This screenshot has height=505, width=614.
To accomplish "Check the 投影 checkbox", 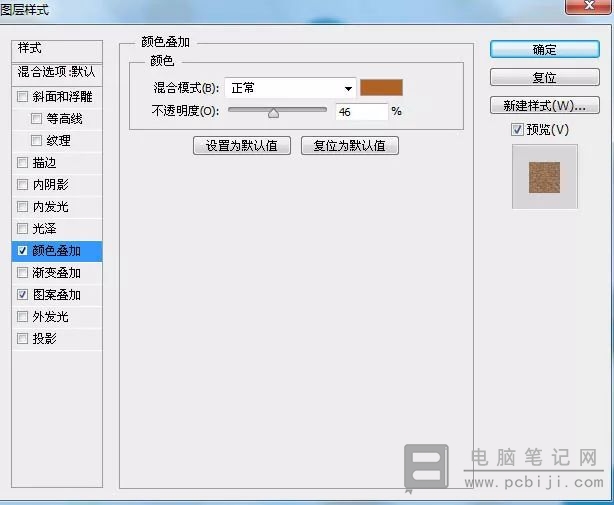I will [22, 338].
